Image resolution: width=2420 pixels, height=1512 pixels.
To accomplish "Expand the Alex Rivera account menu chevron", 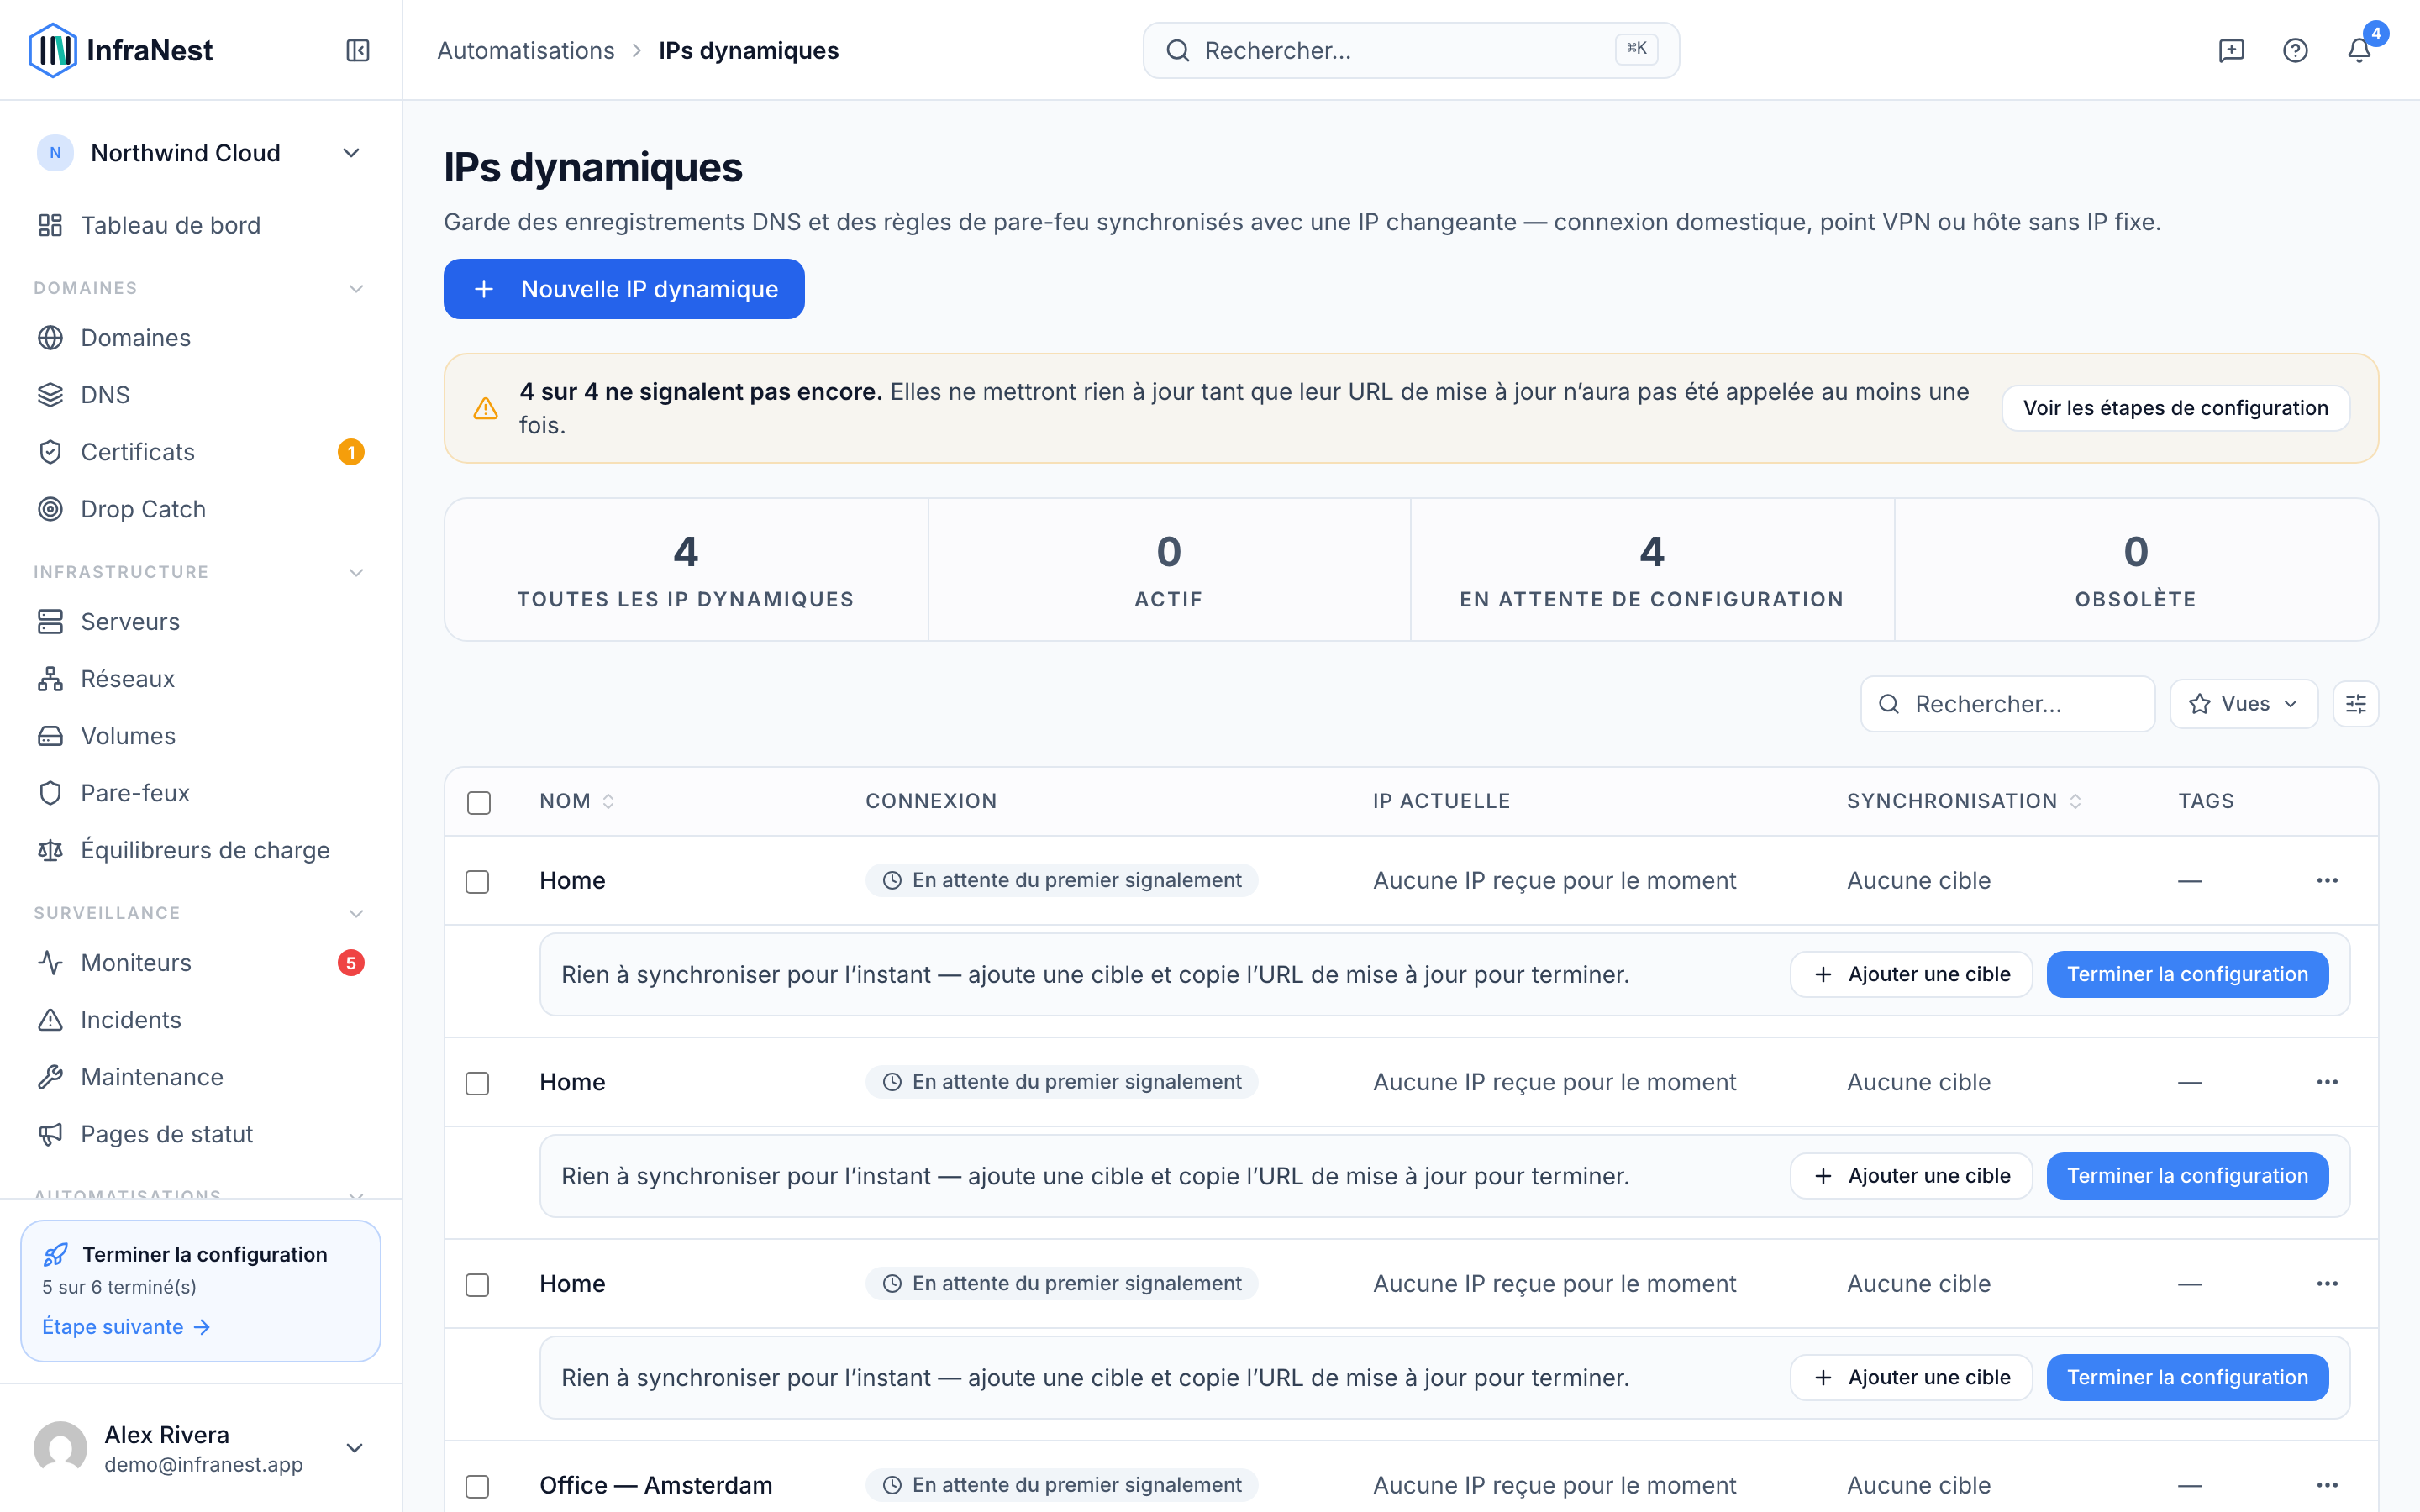I will click(x=354, y=1448).
